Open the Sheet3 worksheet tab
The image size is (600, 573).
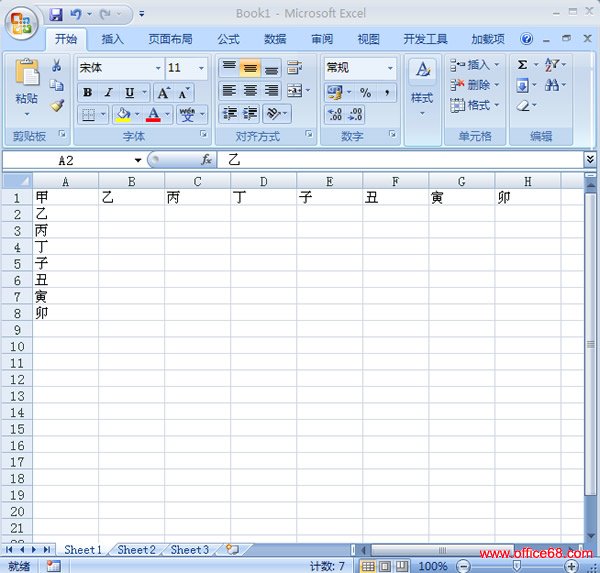pos(190,550)
